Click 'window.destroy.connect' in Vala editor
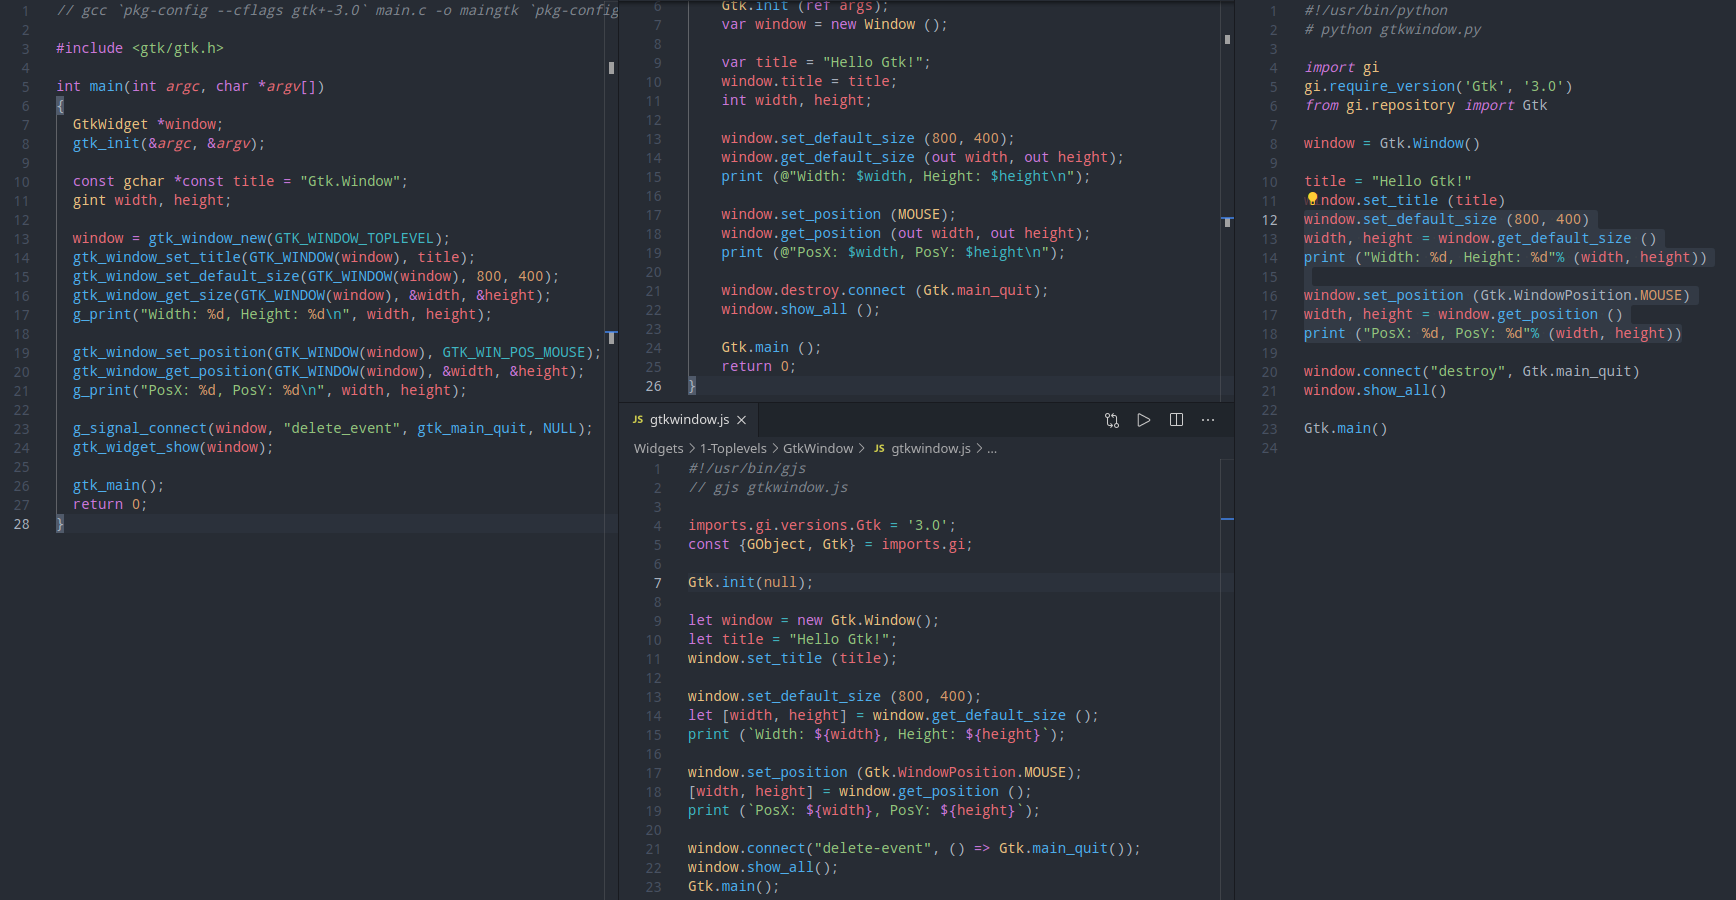This screenshot has height=900, width=1736. [813, 290]
